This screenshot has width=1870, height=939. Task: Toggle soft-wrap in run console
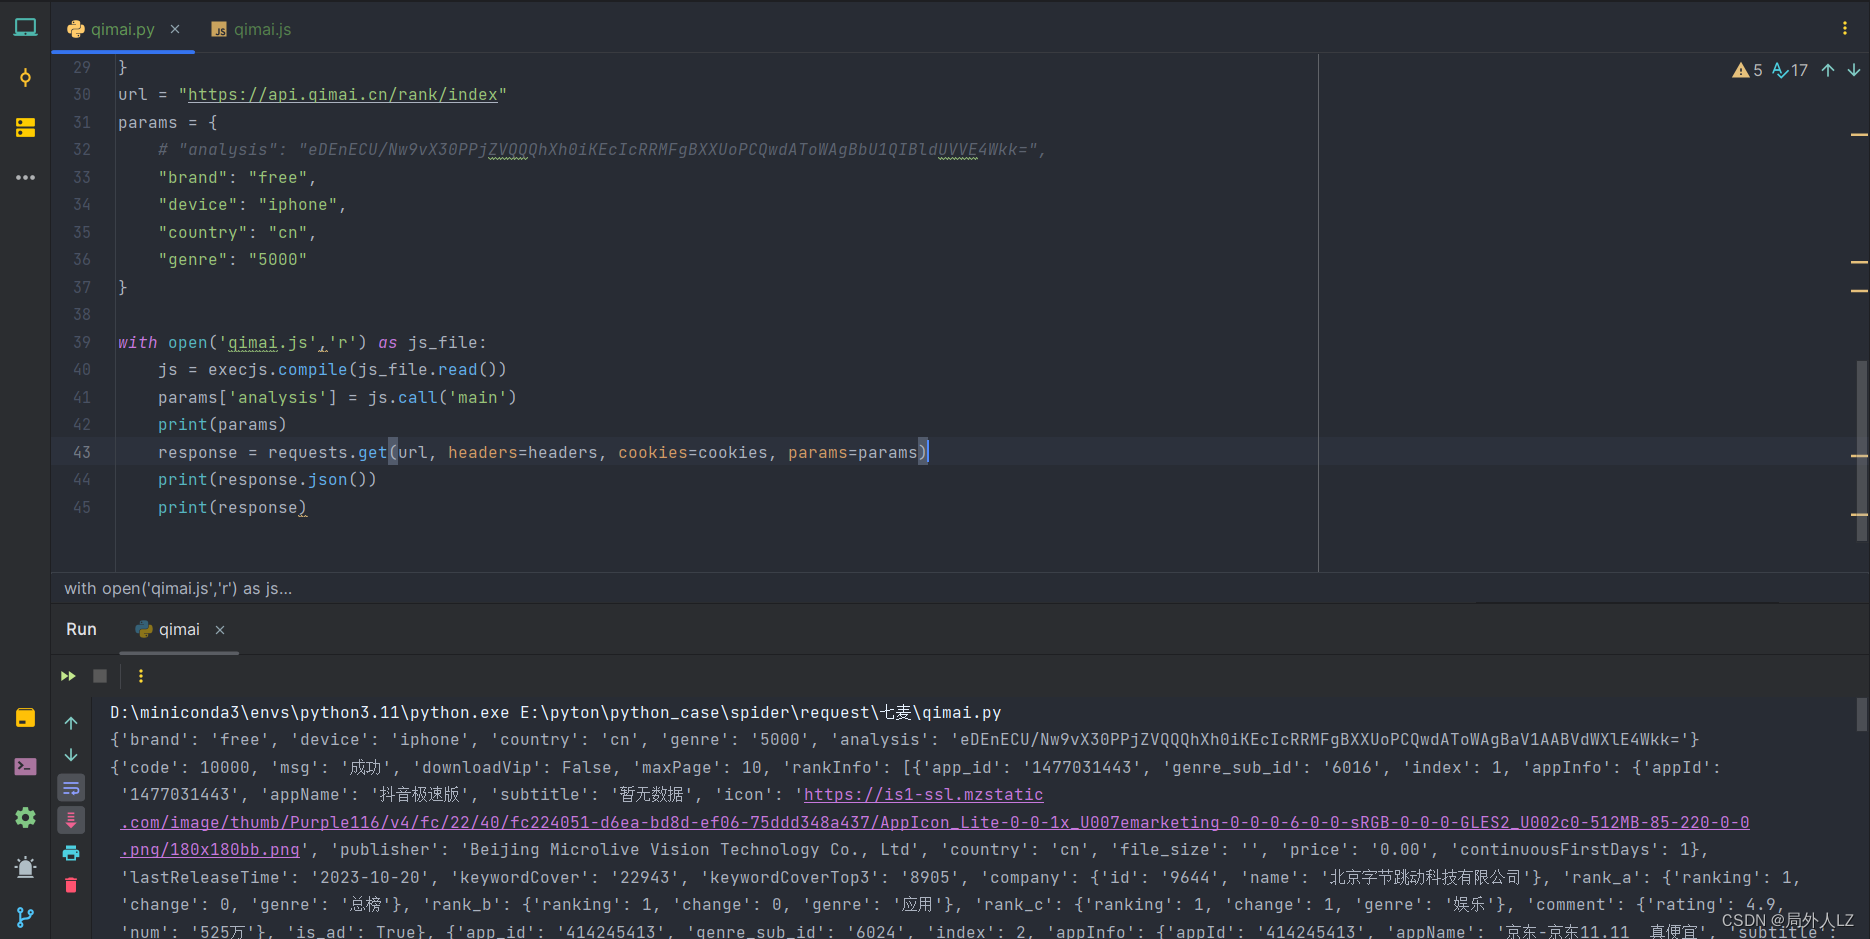[71, 788]
